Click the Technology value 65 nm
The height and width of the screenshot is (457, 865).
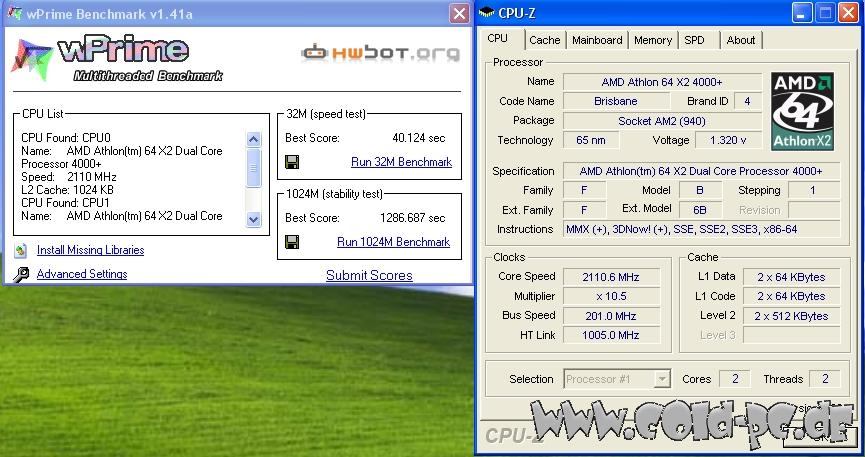[590, 140]
